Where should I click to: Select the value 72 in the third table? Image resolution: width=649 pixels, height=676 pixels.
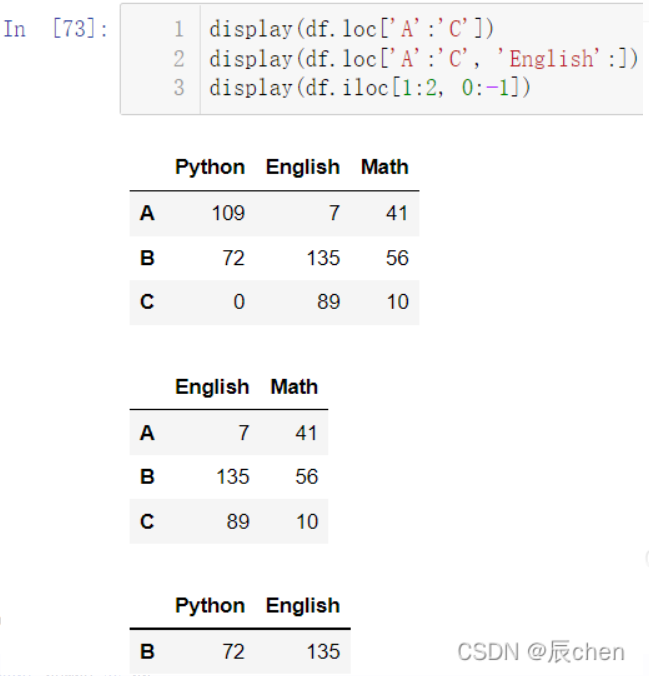[233, 652]
